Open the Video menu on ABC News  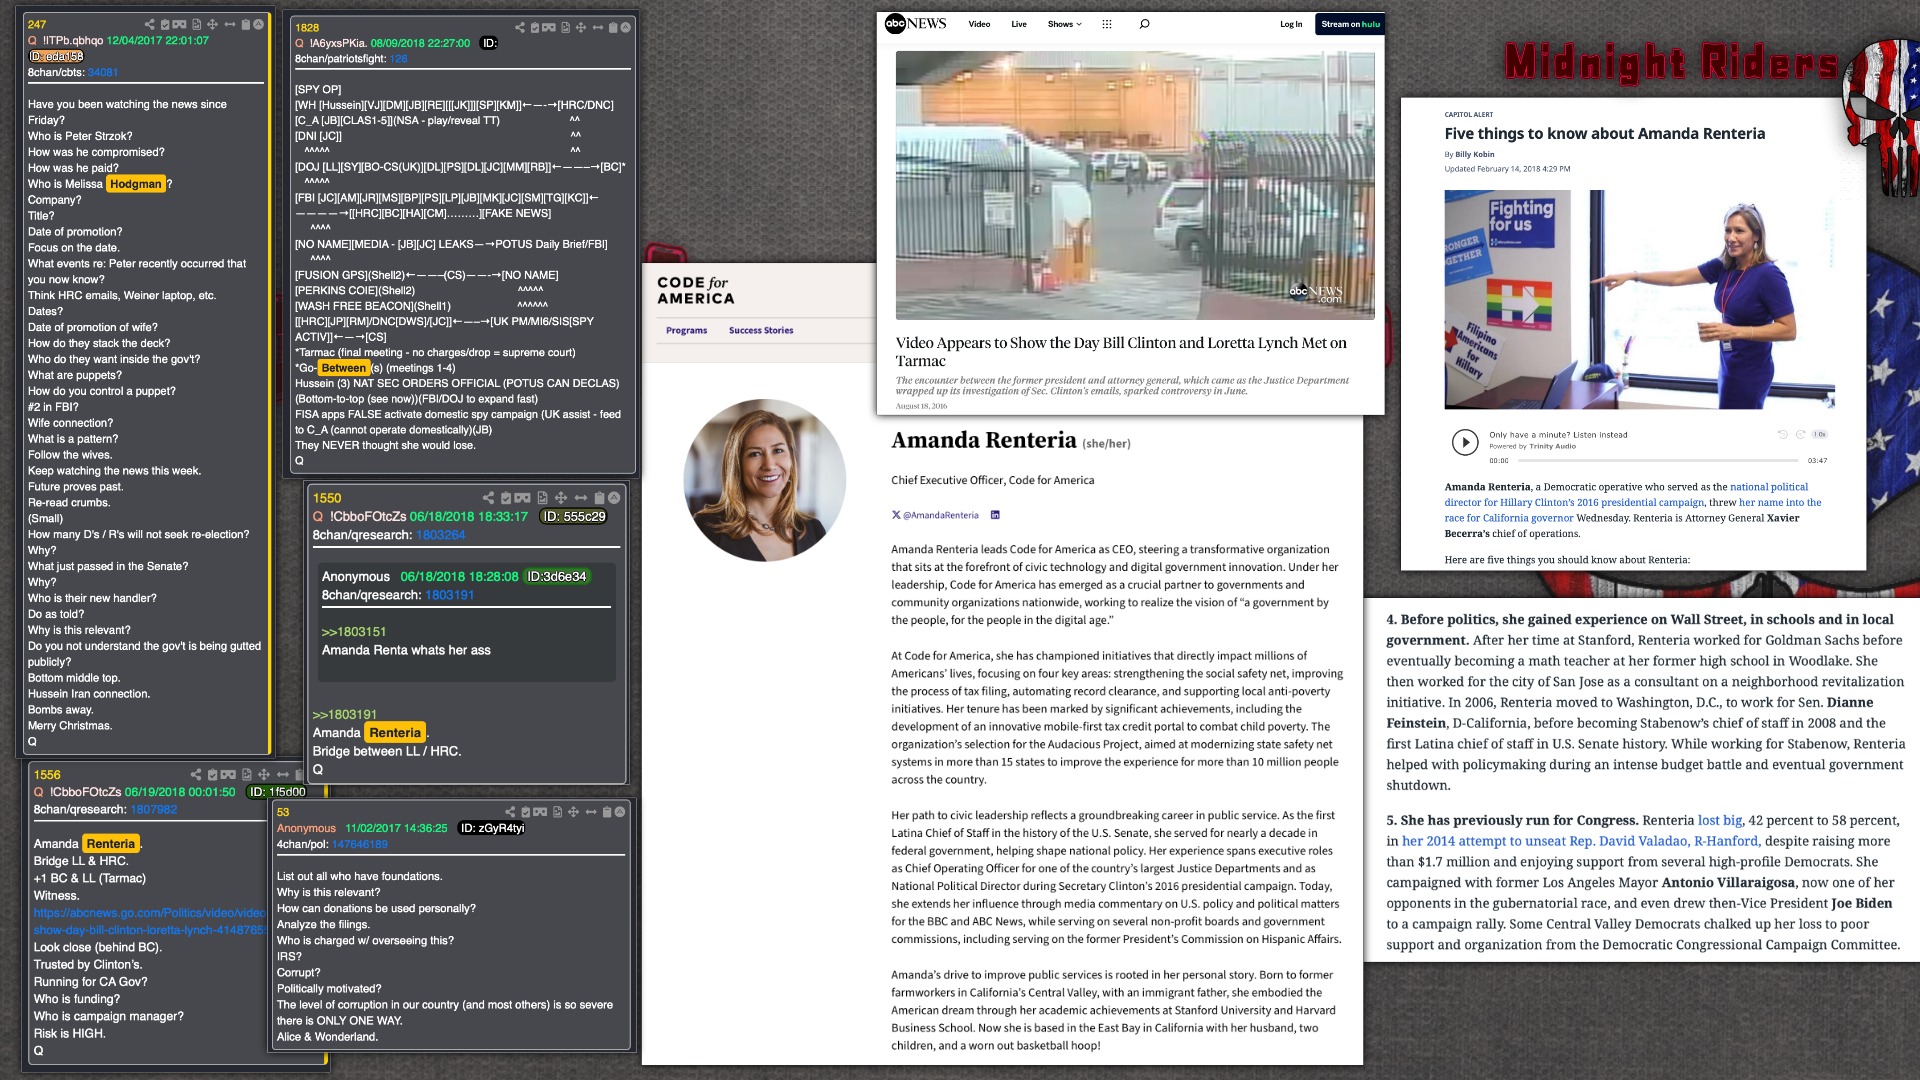[979, 24]
